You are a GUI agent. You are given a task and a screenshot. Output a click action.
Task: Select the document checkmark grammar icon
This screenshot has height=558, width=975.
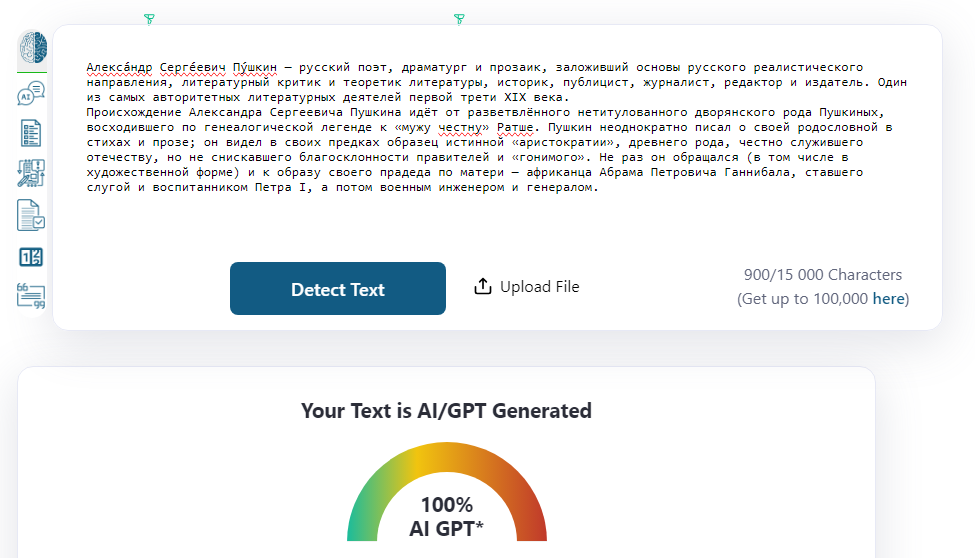coord(31,215)
